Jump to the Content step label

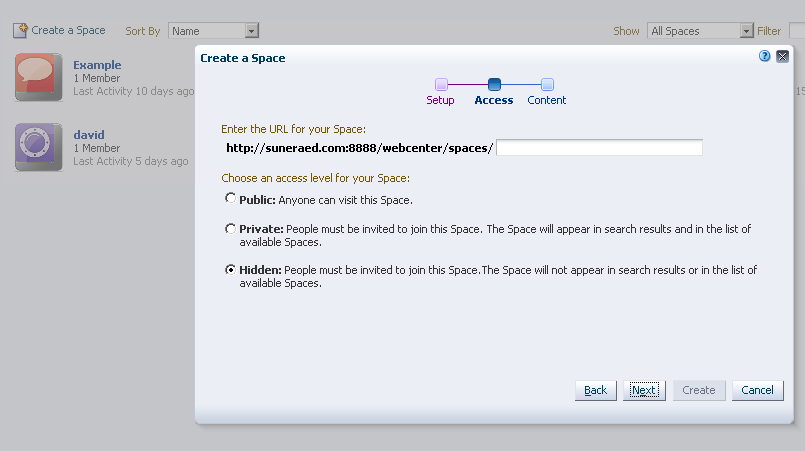(547, 100)
